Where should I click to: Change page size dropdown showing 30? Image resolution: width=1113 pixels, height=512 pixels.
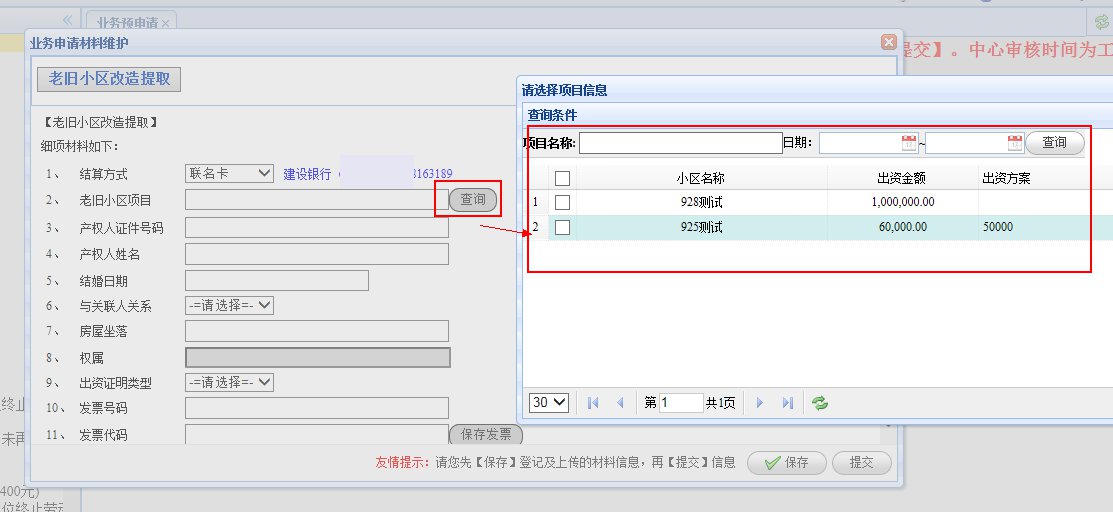[548, 402]
